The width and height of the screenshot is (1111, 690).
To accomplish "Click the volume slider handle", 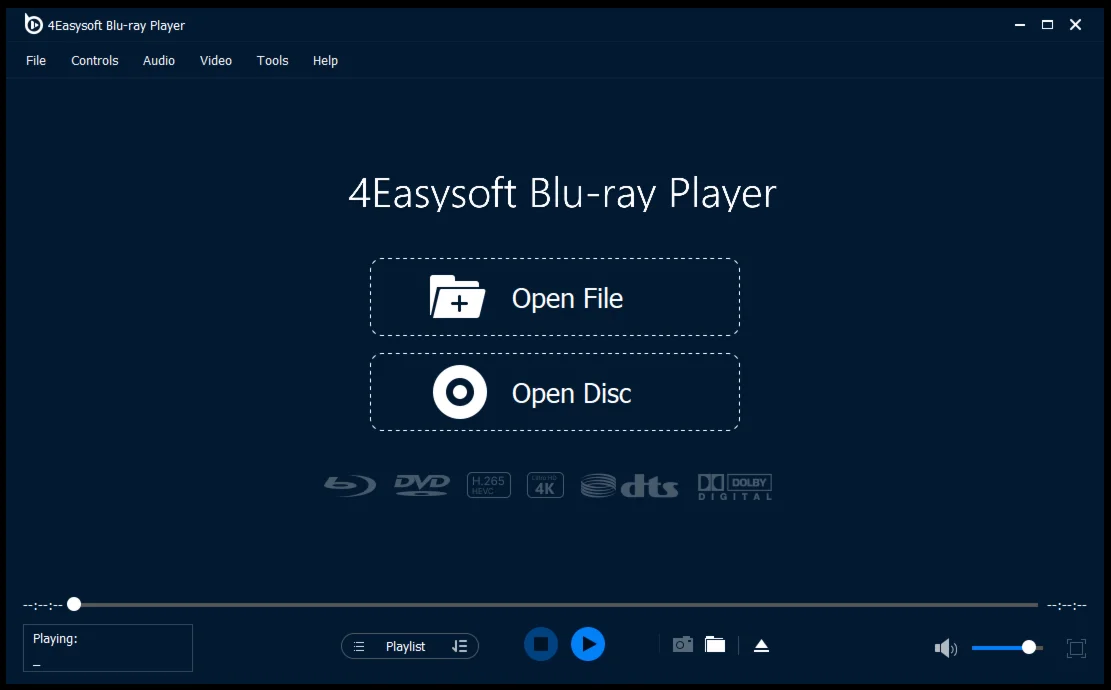I will click(1029, 647).
